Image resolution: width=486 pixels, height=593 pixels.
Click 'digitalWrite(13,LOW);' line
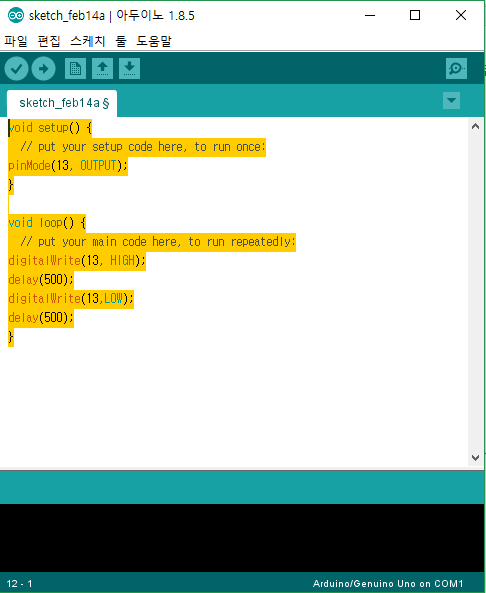(x=71, y=298)
